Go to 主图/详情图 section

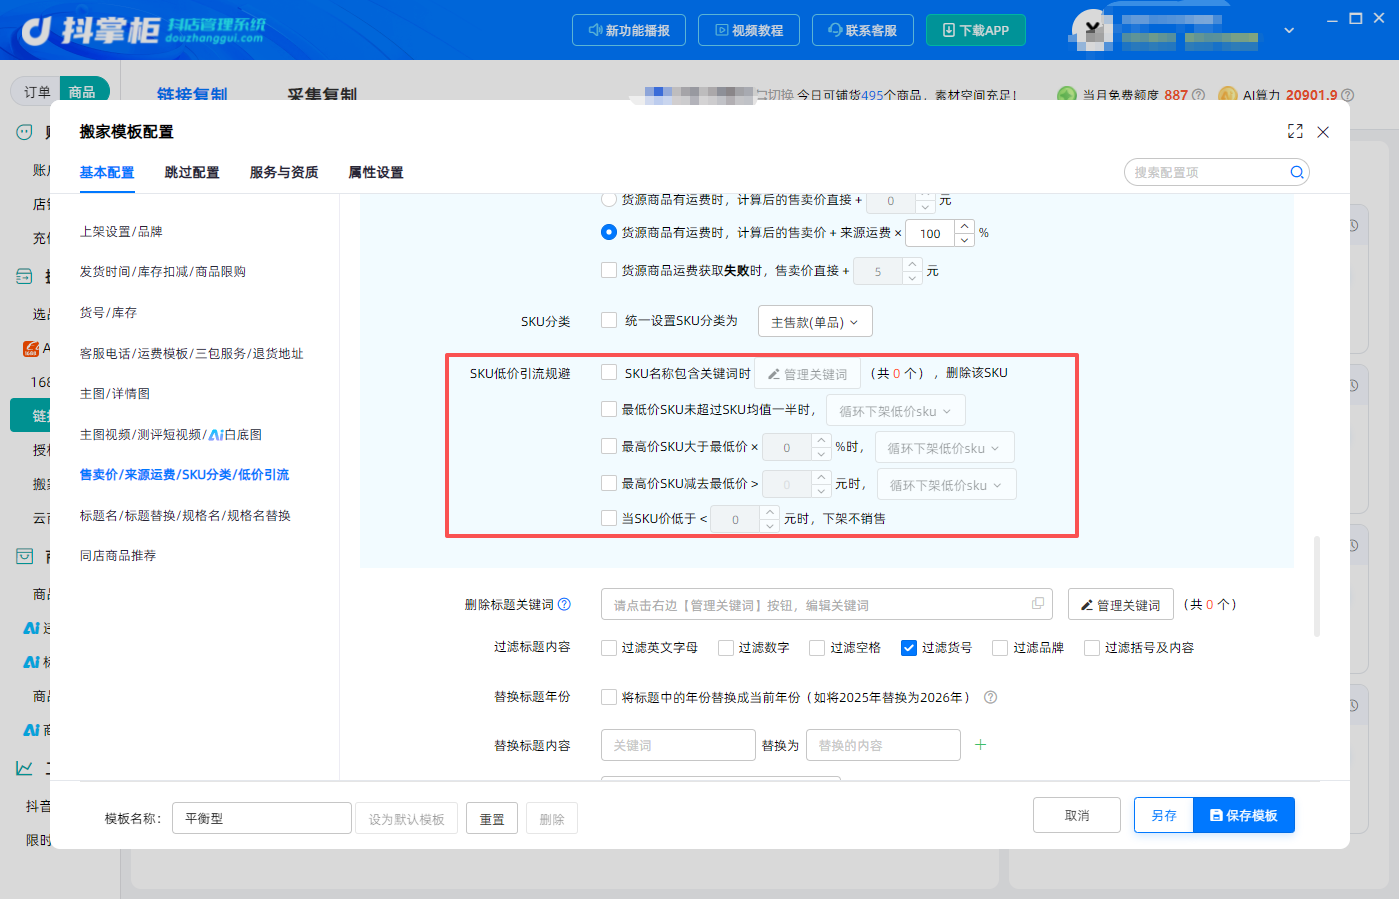(x=115, y=393)
